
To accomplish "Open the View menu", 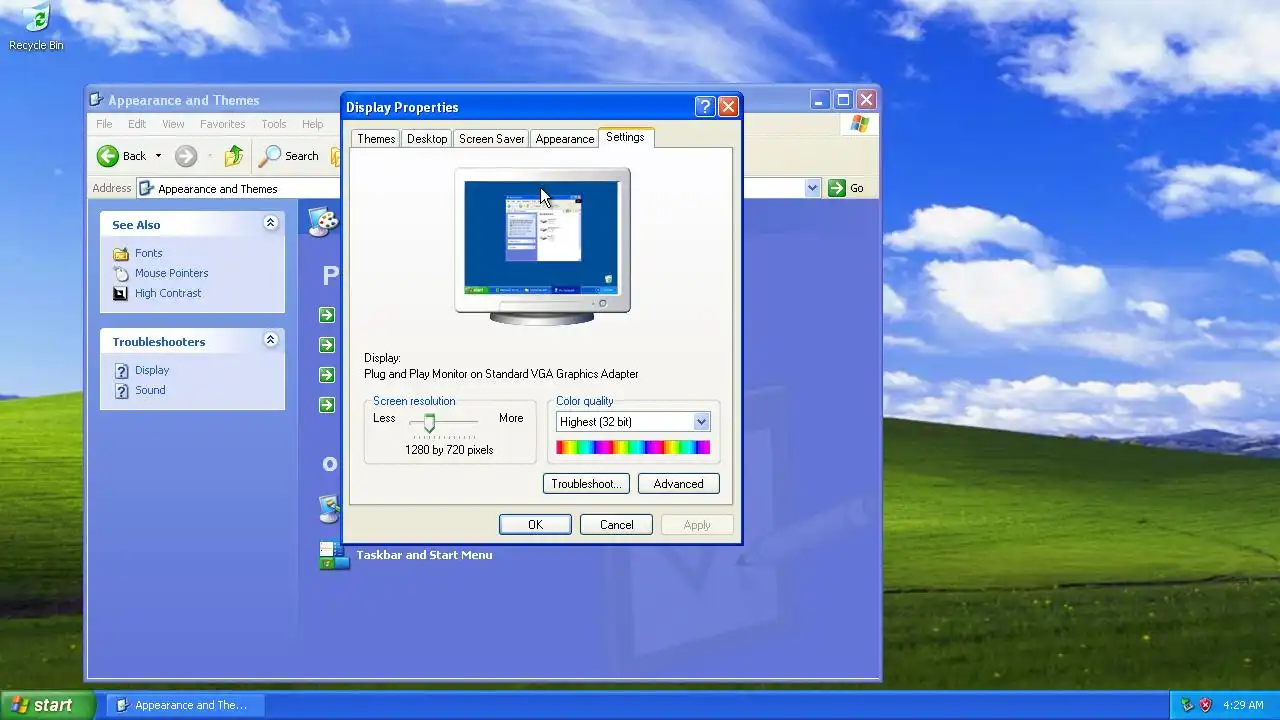I will tap(173, 124).
